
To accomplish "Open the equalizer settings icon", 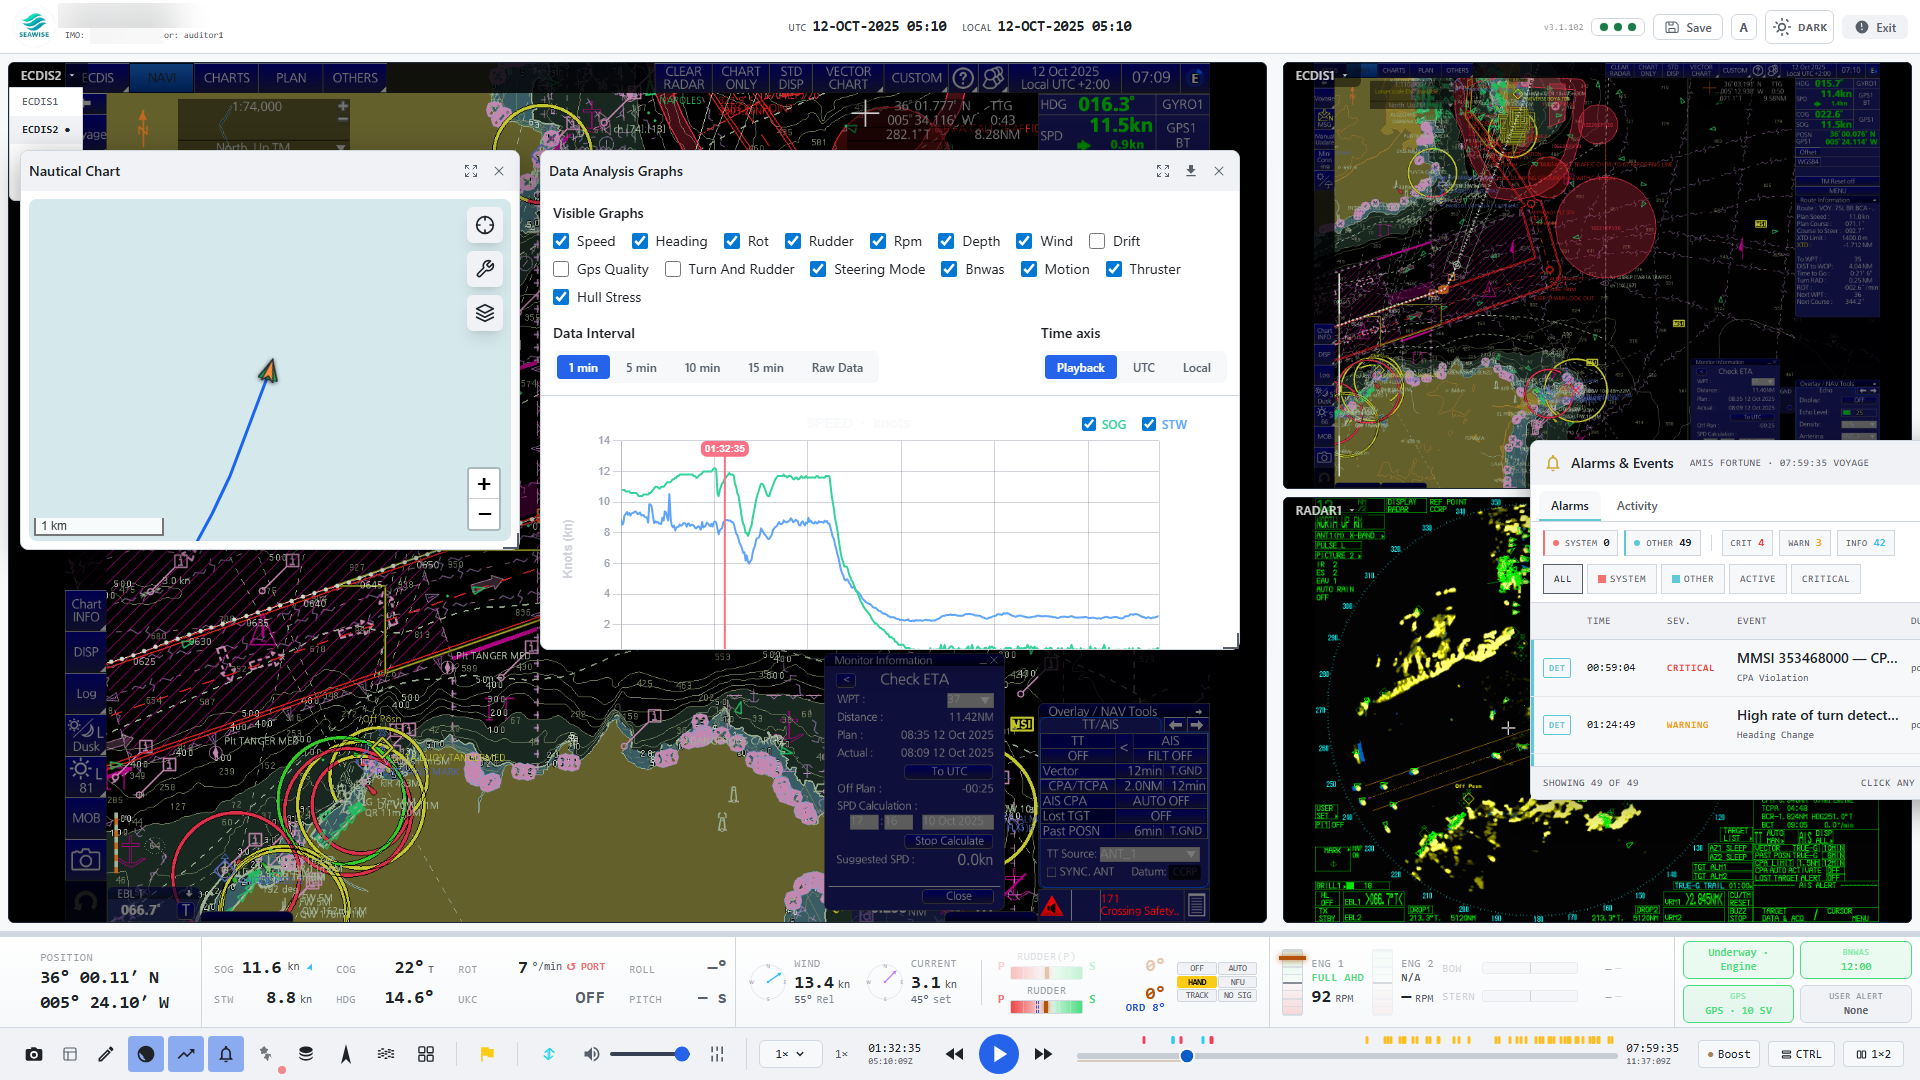I will [717, 1054].
